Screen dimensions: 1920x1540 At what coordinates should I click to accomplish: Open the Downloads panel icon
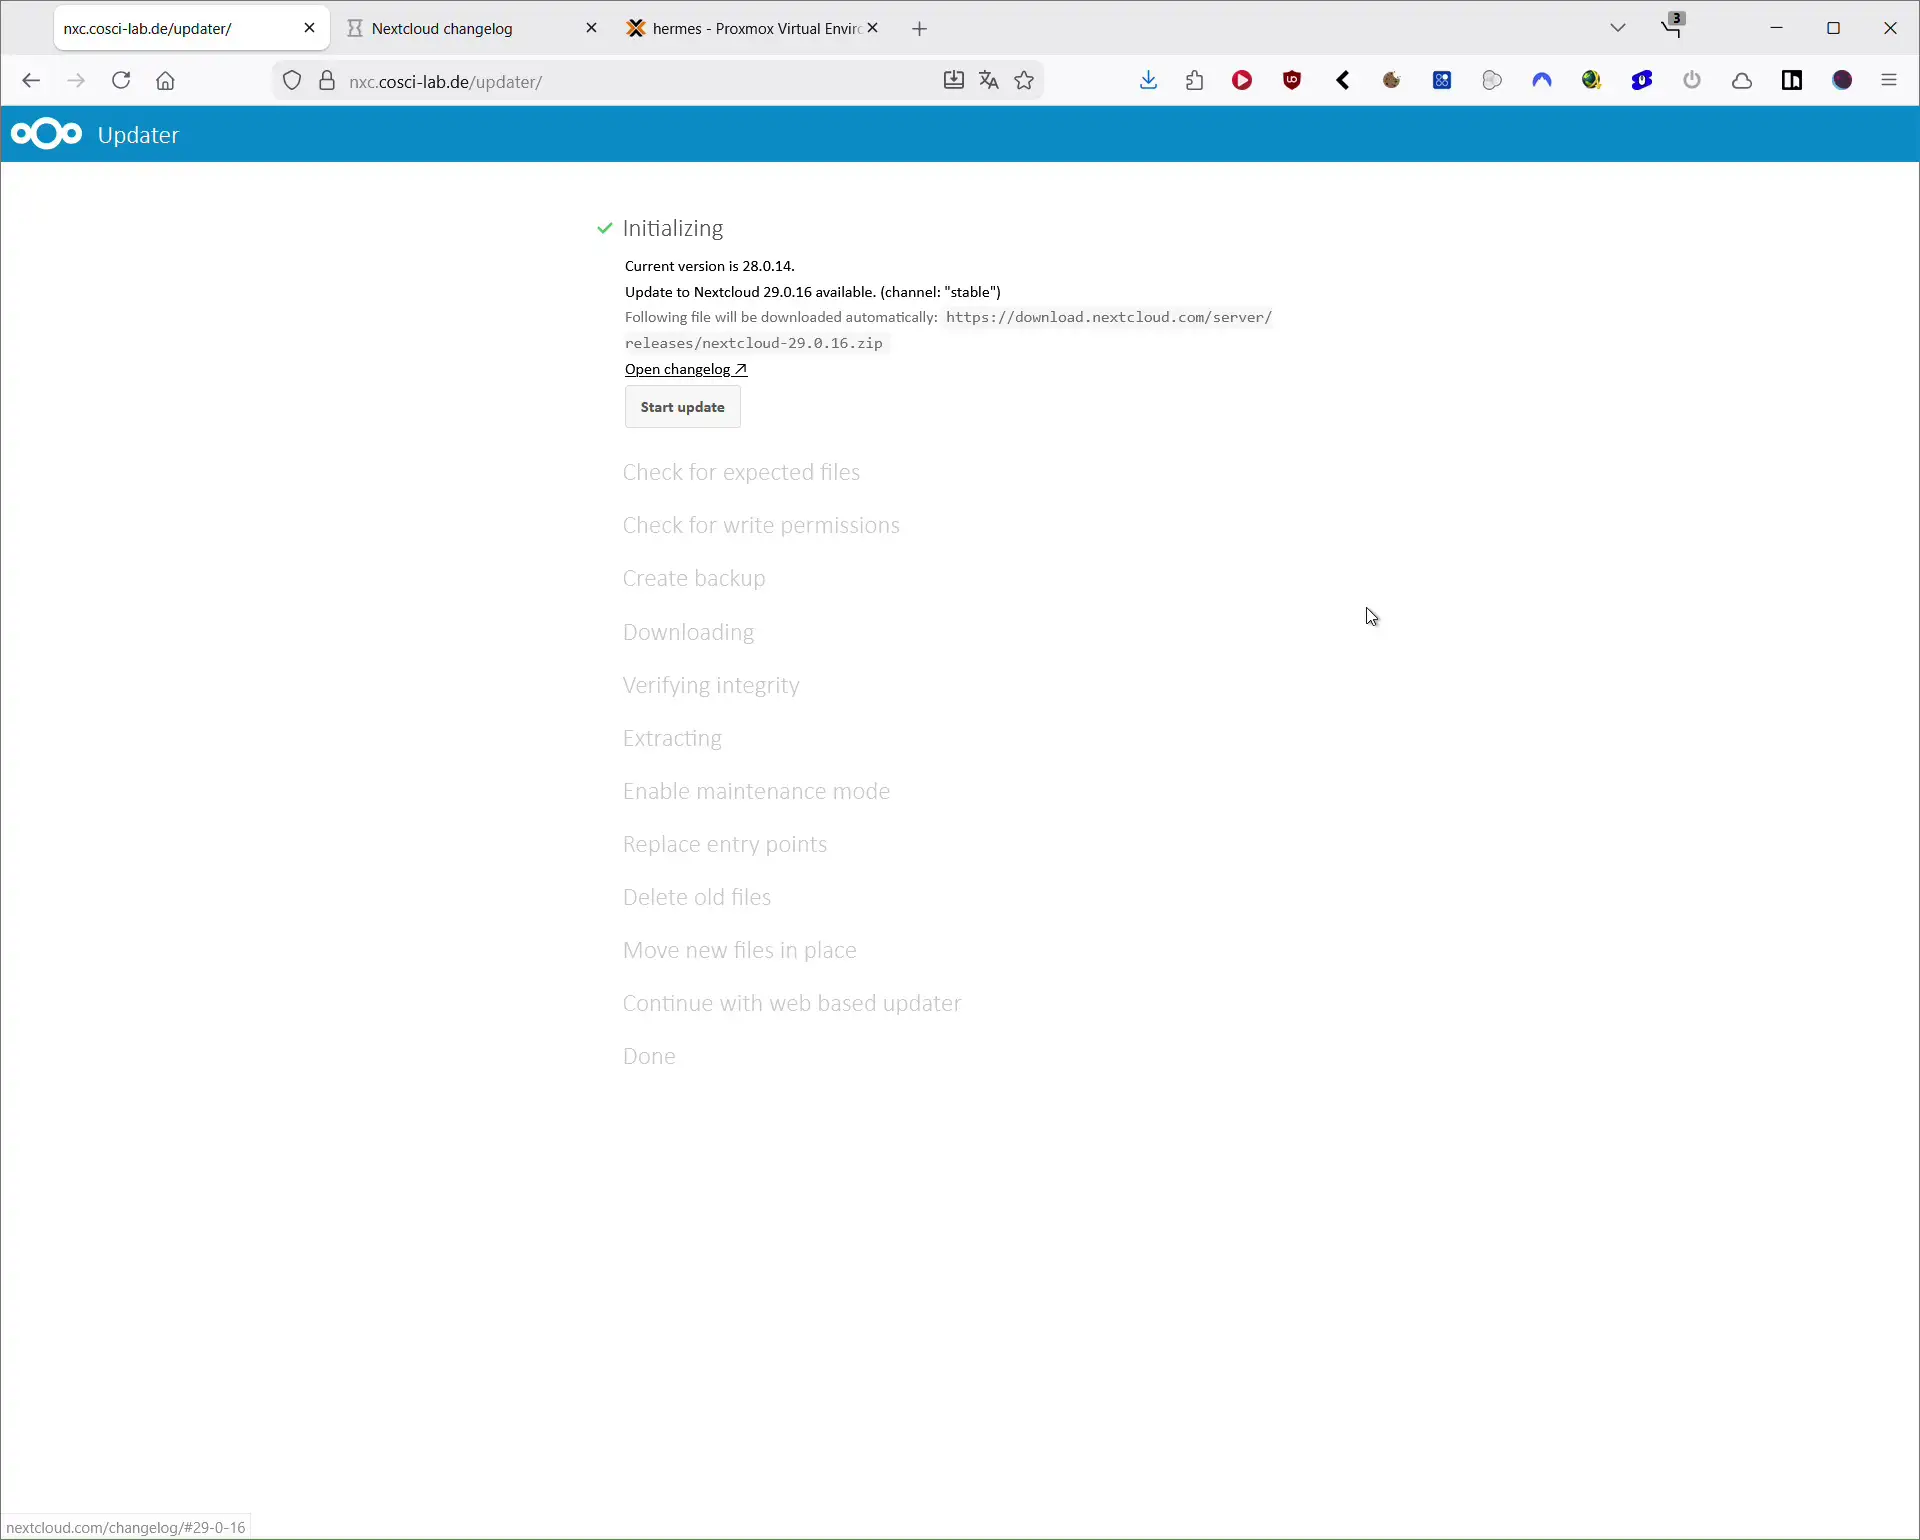1148,80
